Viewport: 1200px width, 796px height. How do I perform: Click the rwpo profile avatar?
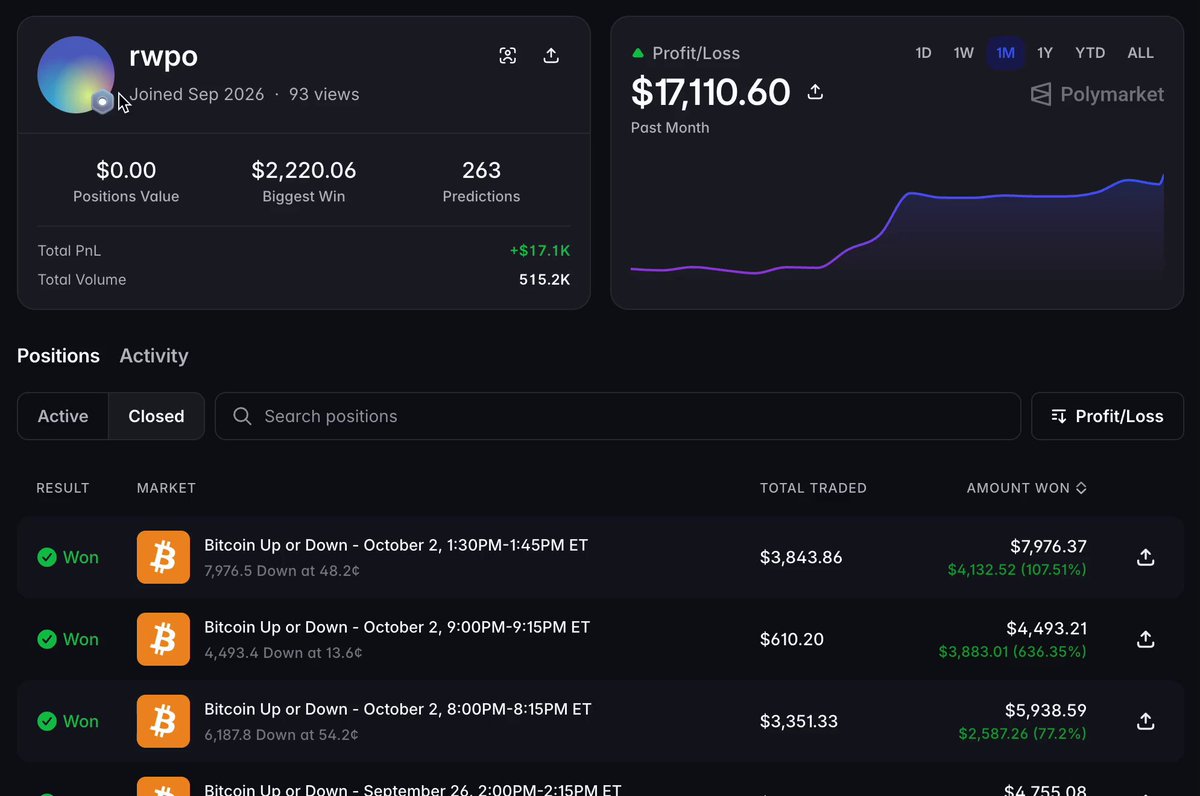[x=76, y=75]
